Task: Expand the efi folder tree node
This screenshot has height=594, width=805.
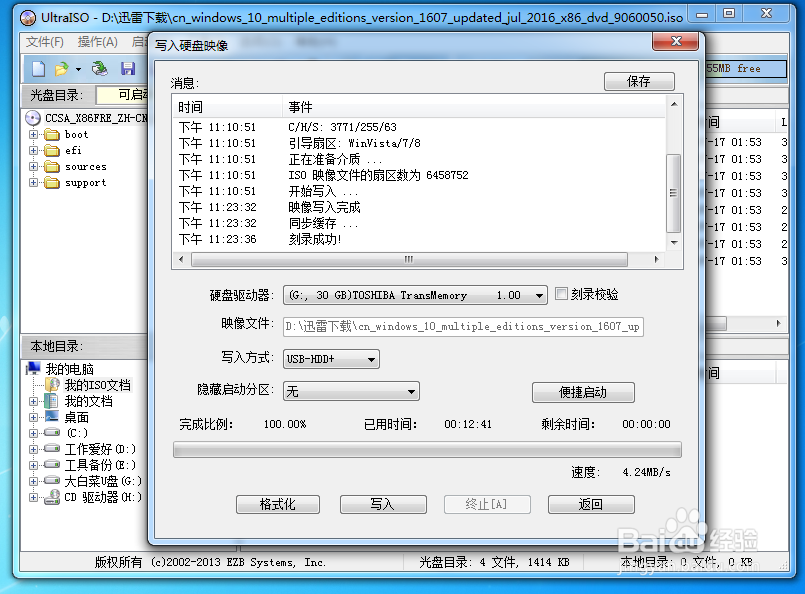Action: (33, 150)
